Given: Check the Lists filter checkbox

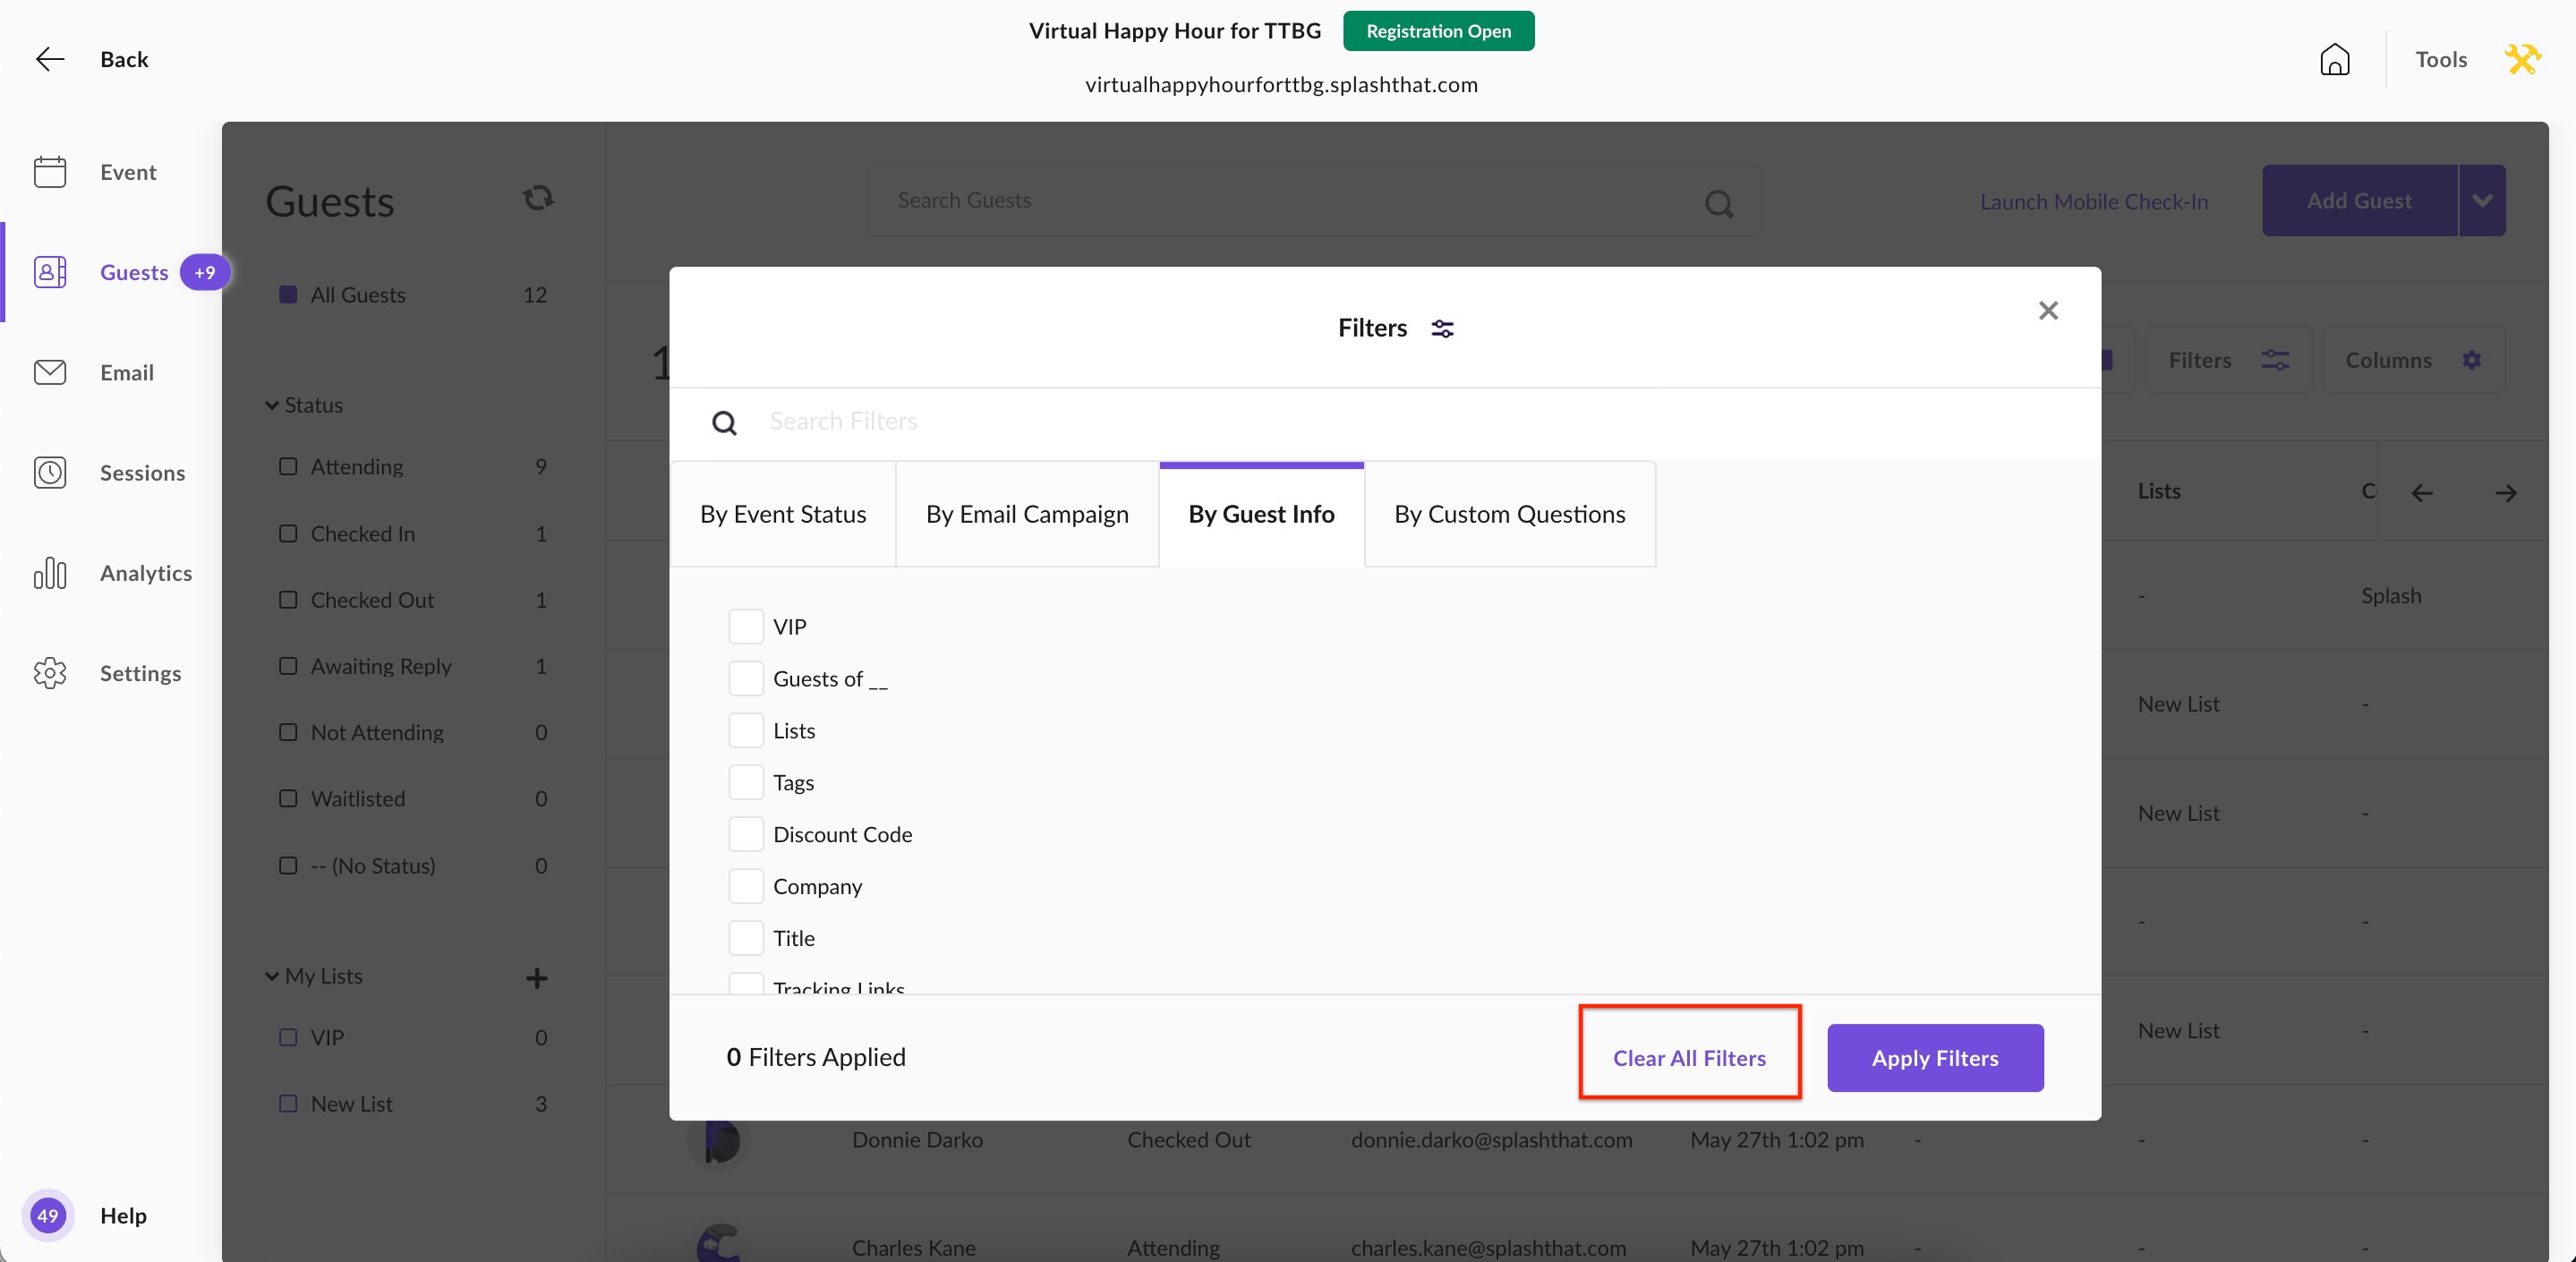Looking at the screenshot, I should [746, 730].
